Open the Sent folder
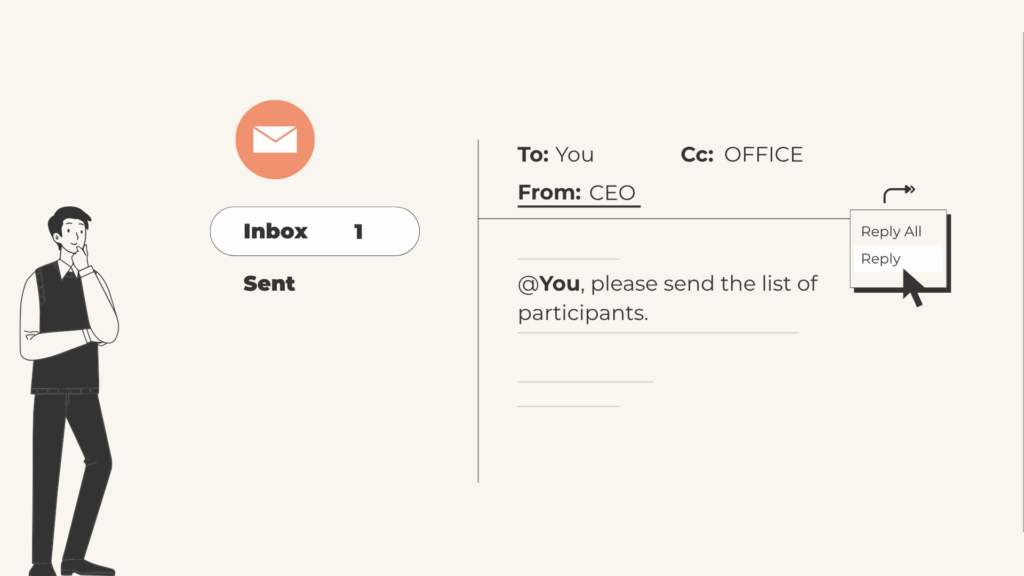This screenshot has height=576, width=1024. point(269,283)
